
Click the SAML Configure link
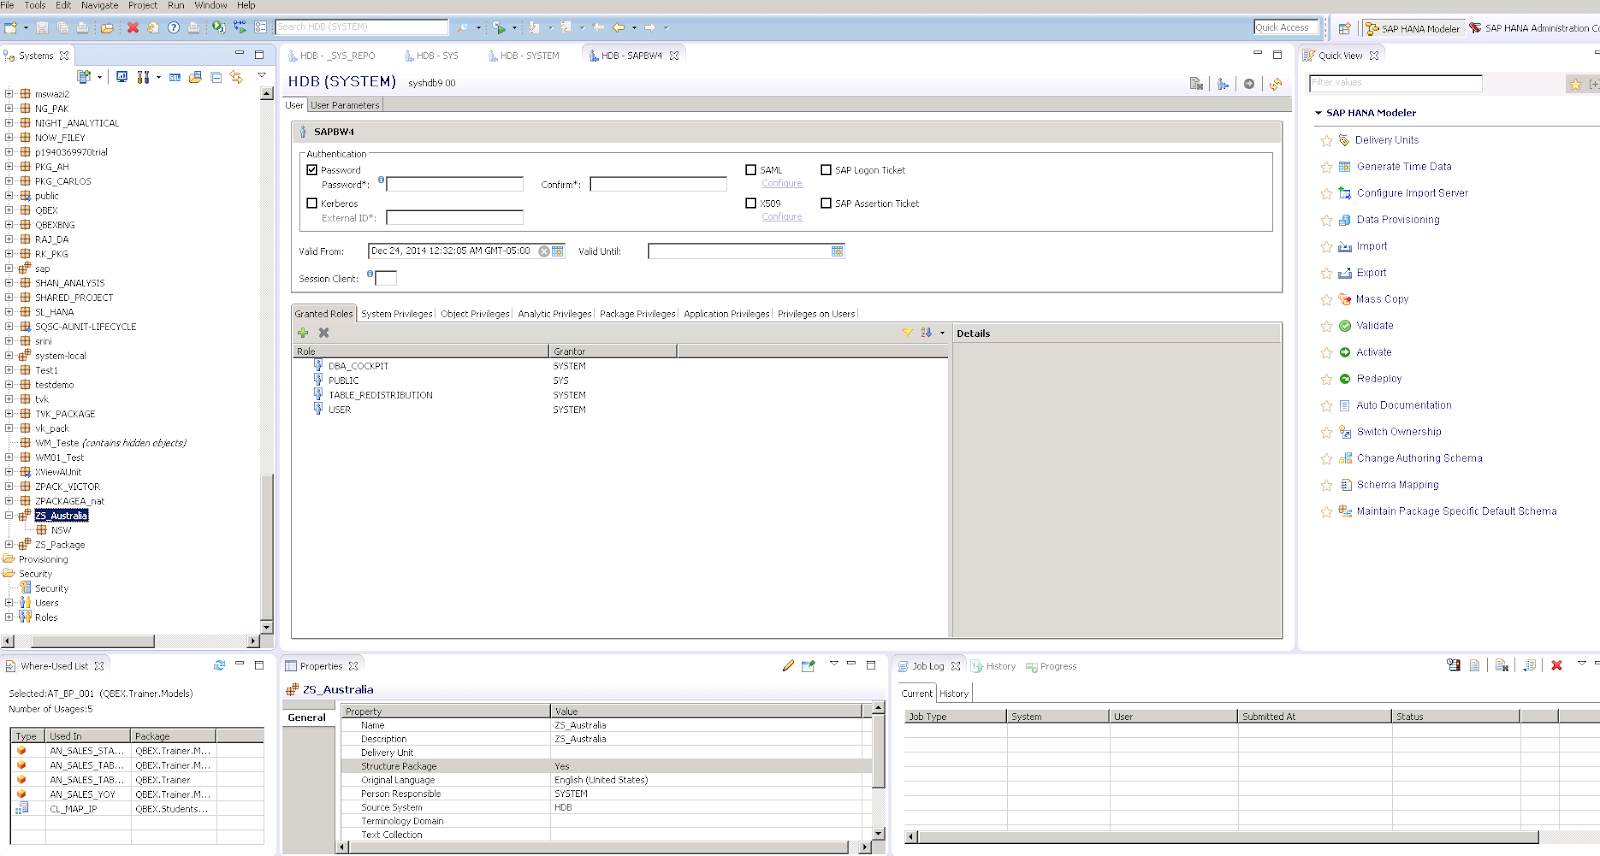coord(782,184)
